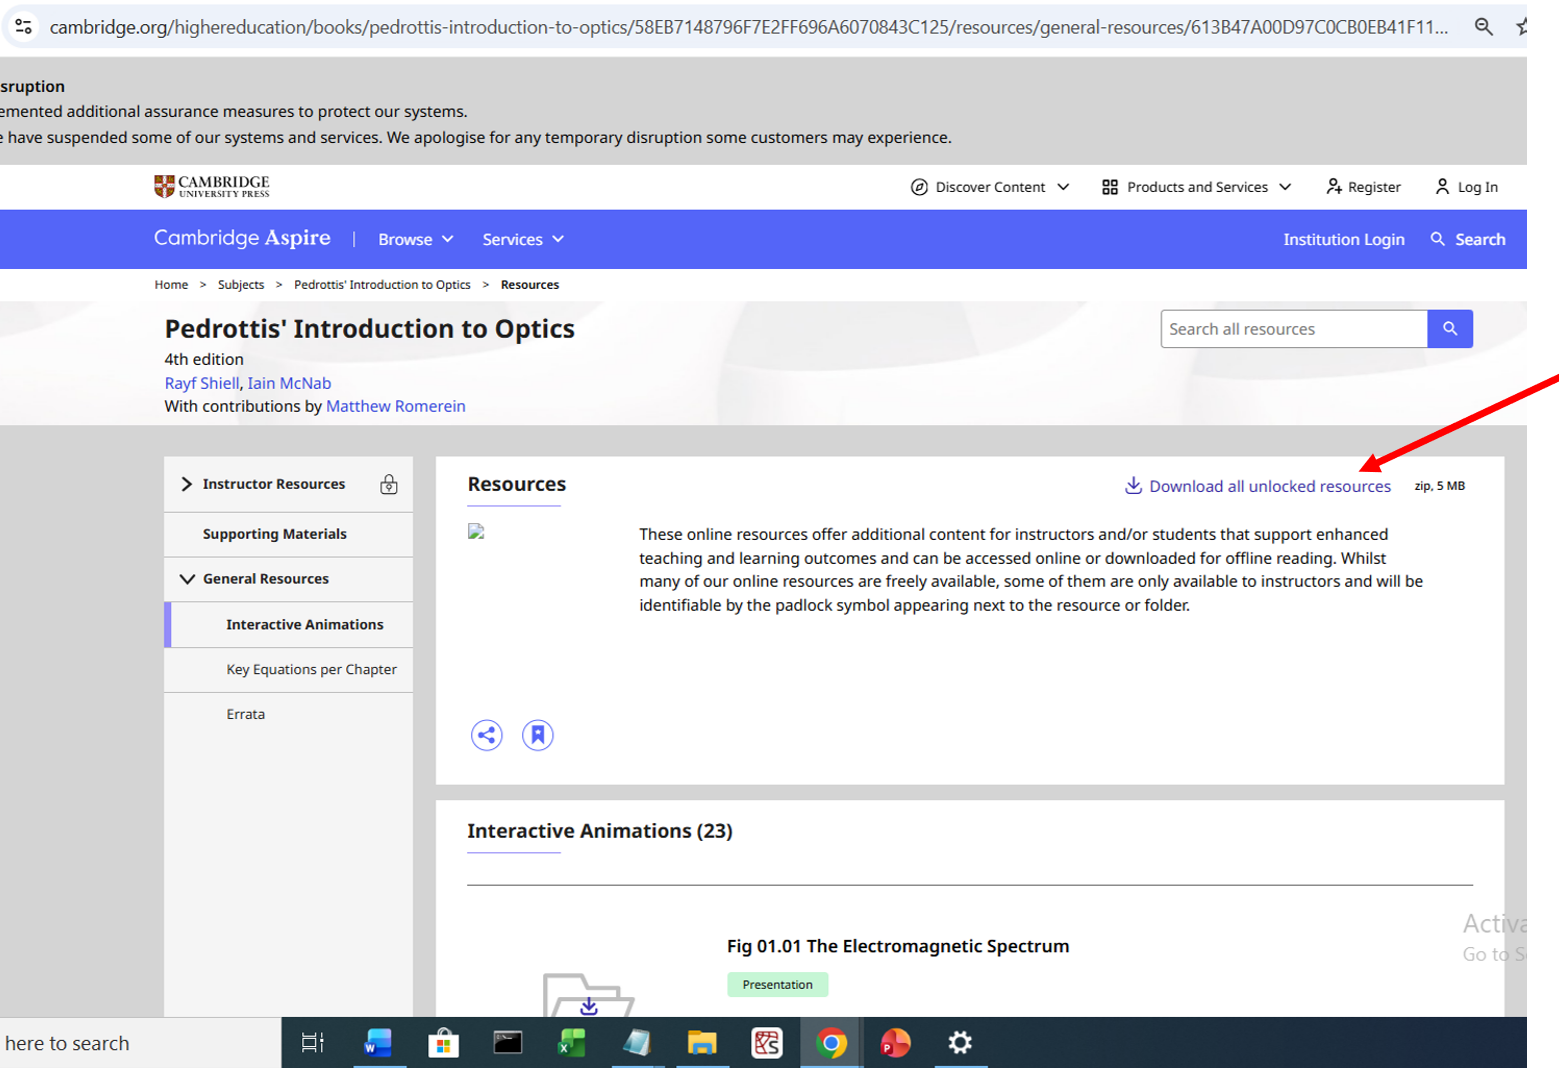Click the Pedrottis' Introduction to Optics page title

pos(370,329)
